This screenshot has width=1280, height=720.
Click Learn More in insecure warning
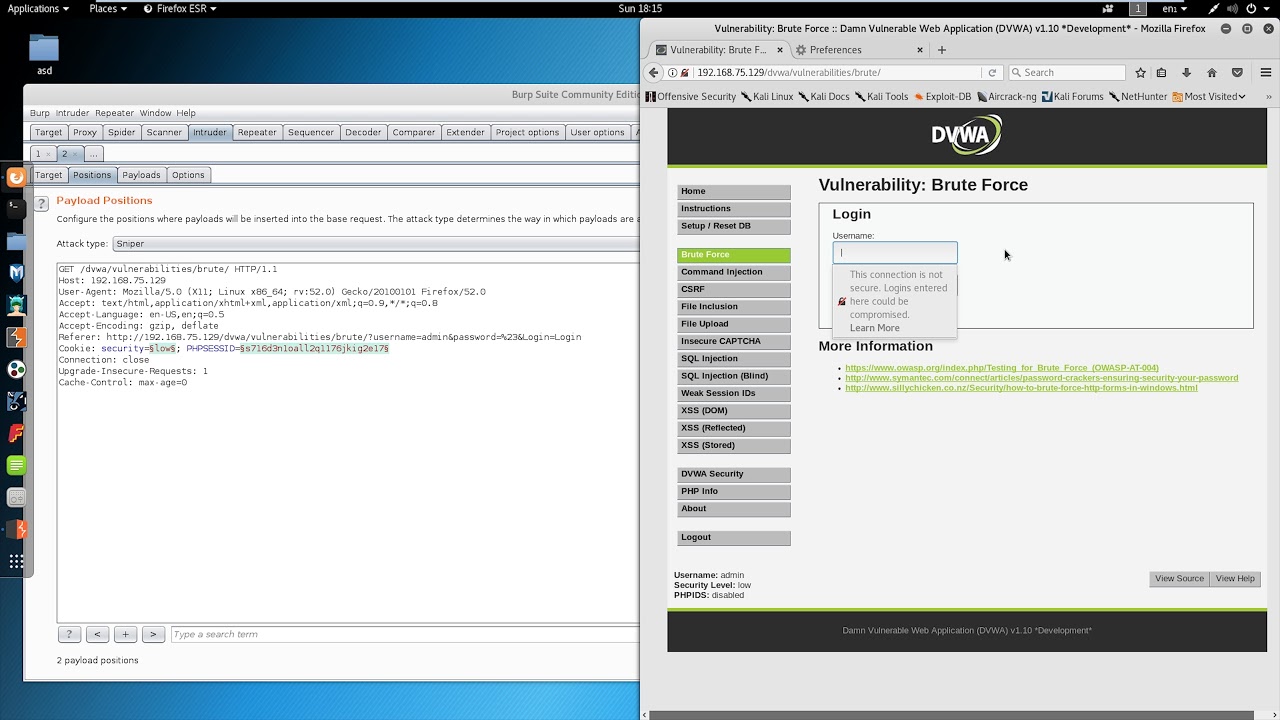875,328
